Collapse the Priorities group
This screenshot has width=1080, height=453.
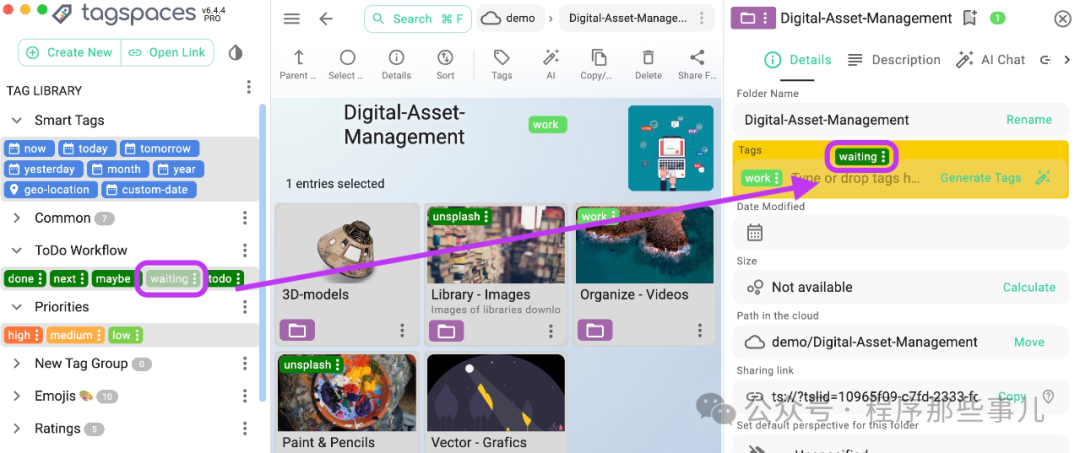pos(17,307)
